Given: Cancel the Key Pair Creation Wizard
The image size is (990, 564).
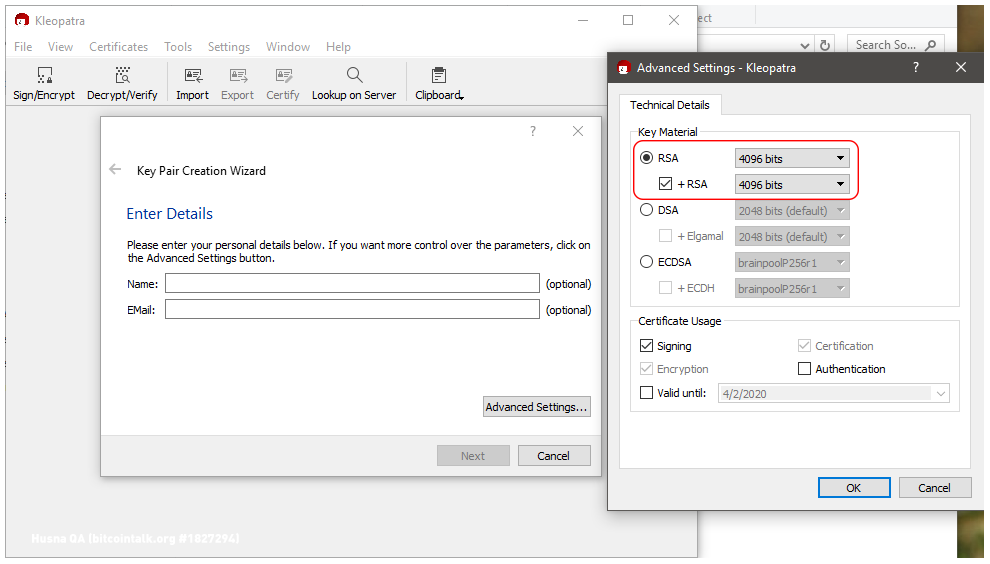Looking at the screenshot, I should pyautogui.click(x=554, y=455).
